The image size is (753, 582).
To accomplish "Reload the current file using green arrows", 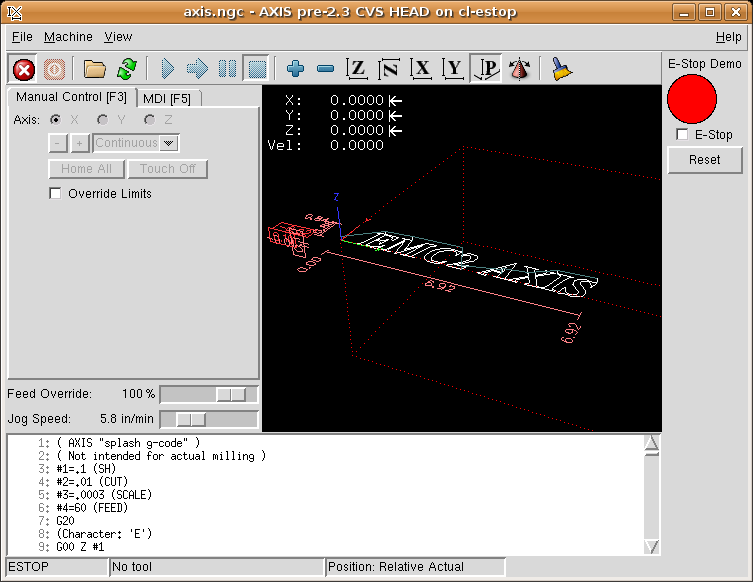I will pyautogui.click(x=126, y=69).
